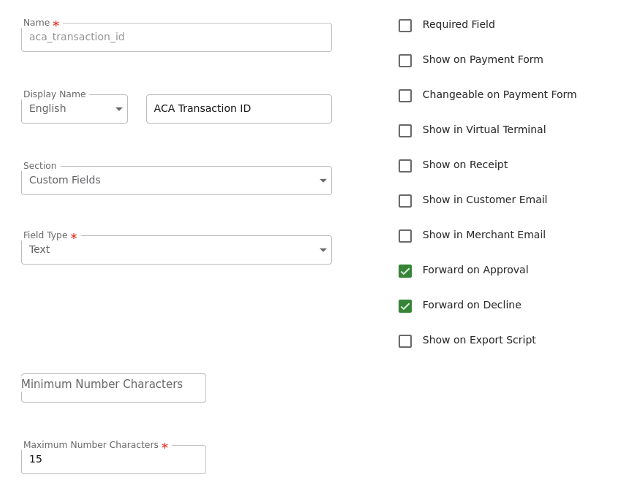
Task: Tick Changeable on Payment Form checkbox
Action: click(x=405, y=96)
